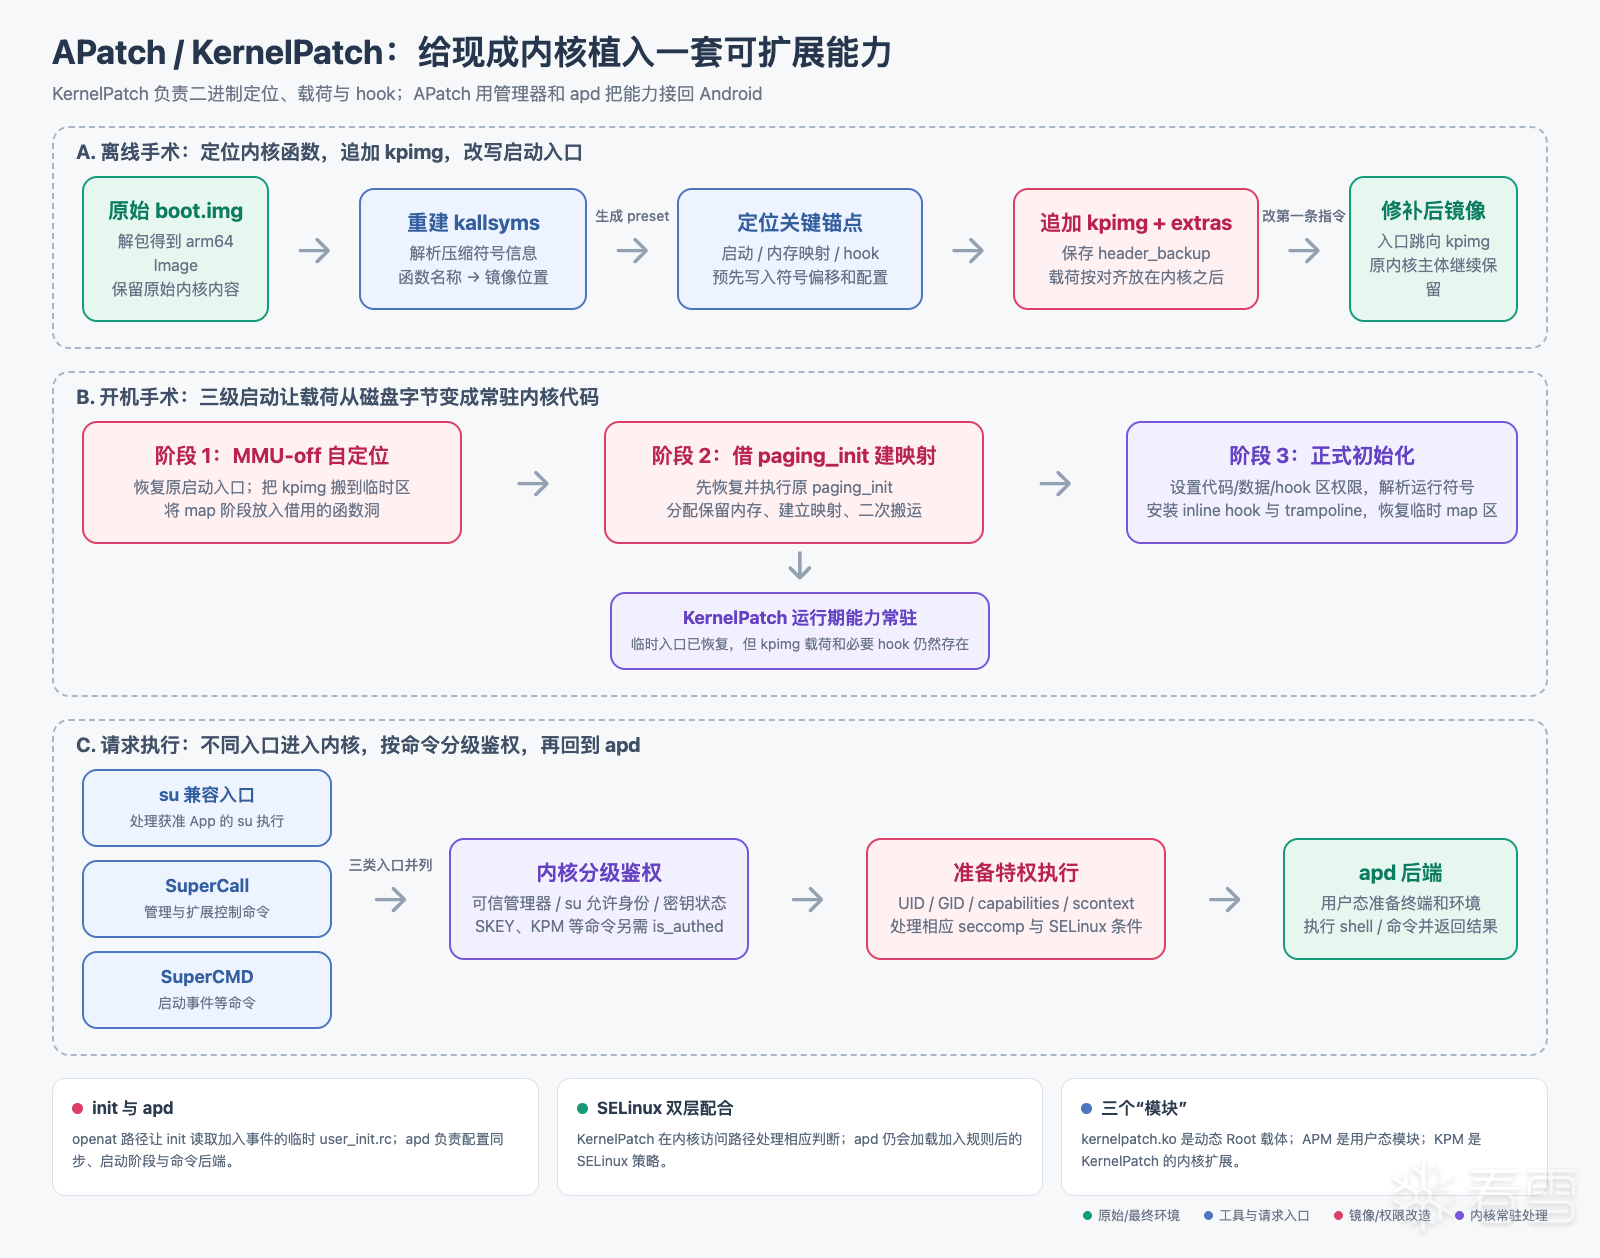Click the apd 后端 box
The width and height of the screenshot is (1600, 1258).
pos(1400,899)
